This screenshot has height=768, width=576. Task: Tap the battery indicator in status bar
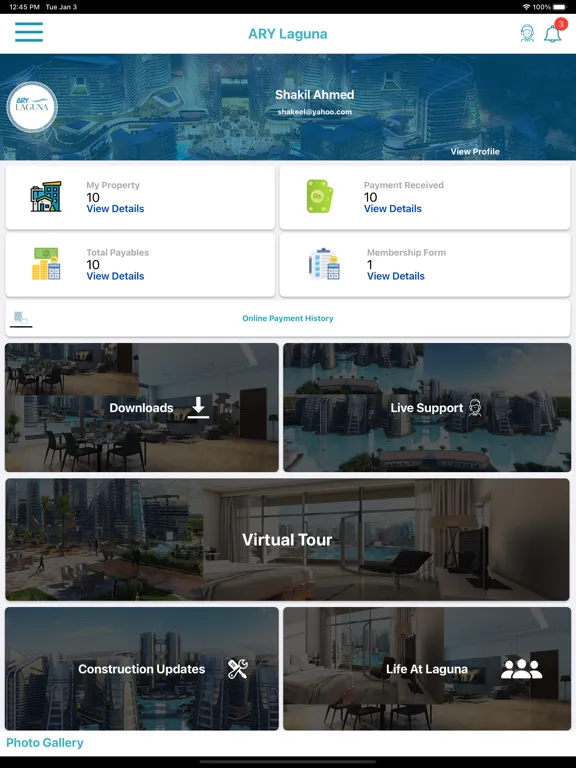559,7
